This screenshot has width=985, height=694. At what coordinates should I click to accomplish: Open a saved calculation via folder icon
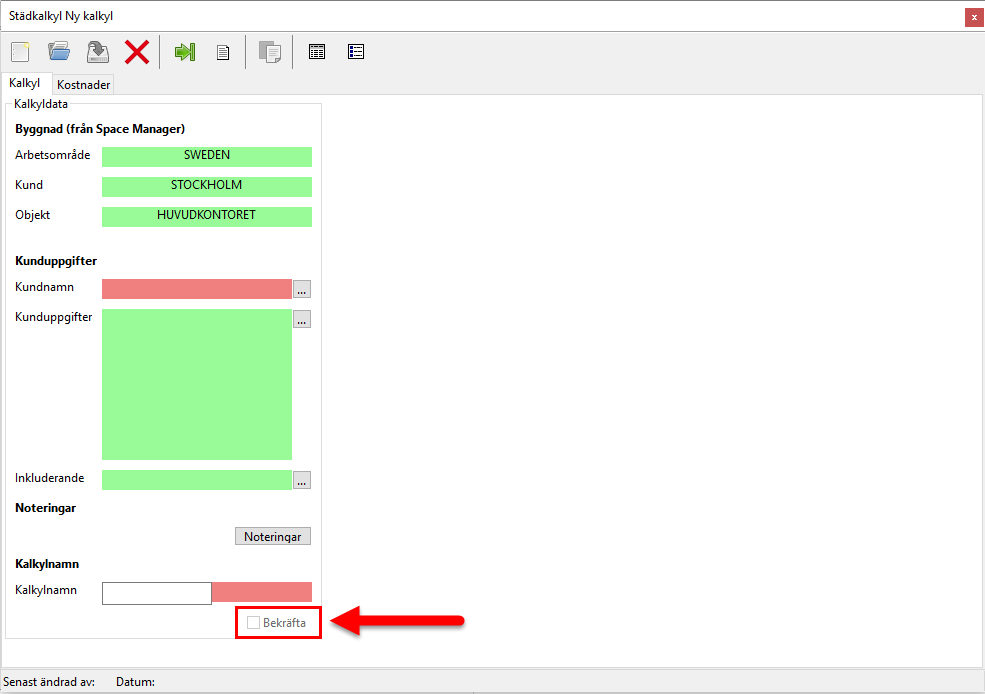[59, 52]
